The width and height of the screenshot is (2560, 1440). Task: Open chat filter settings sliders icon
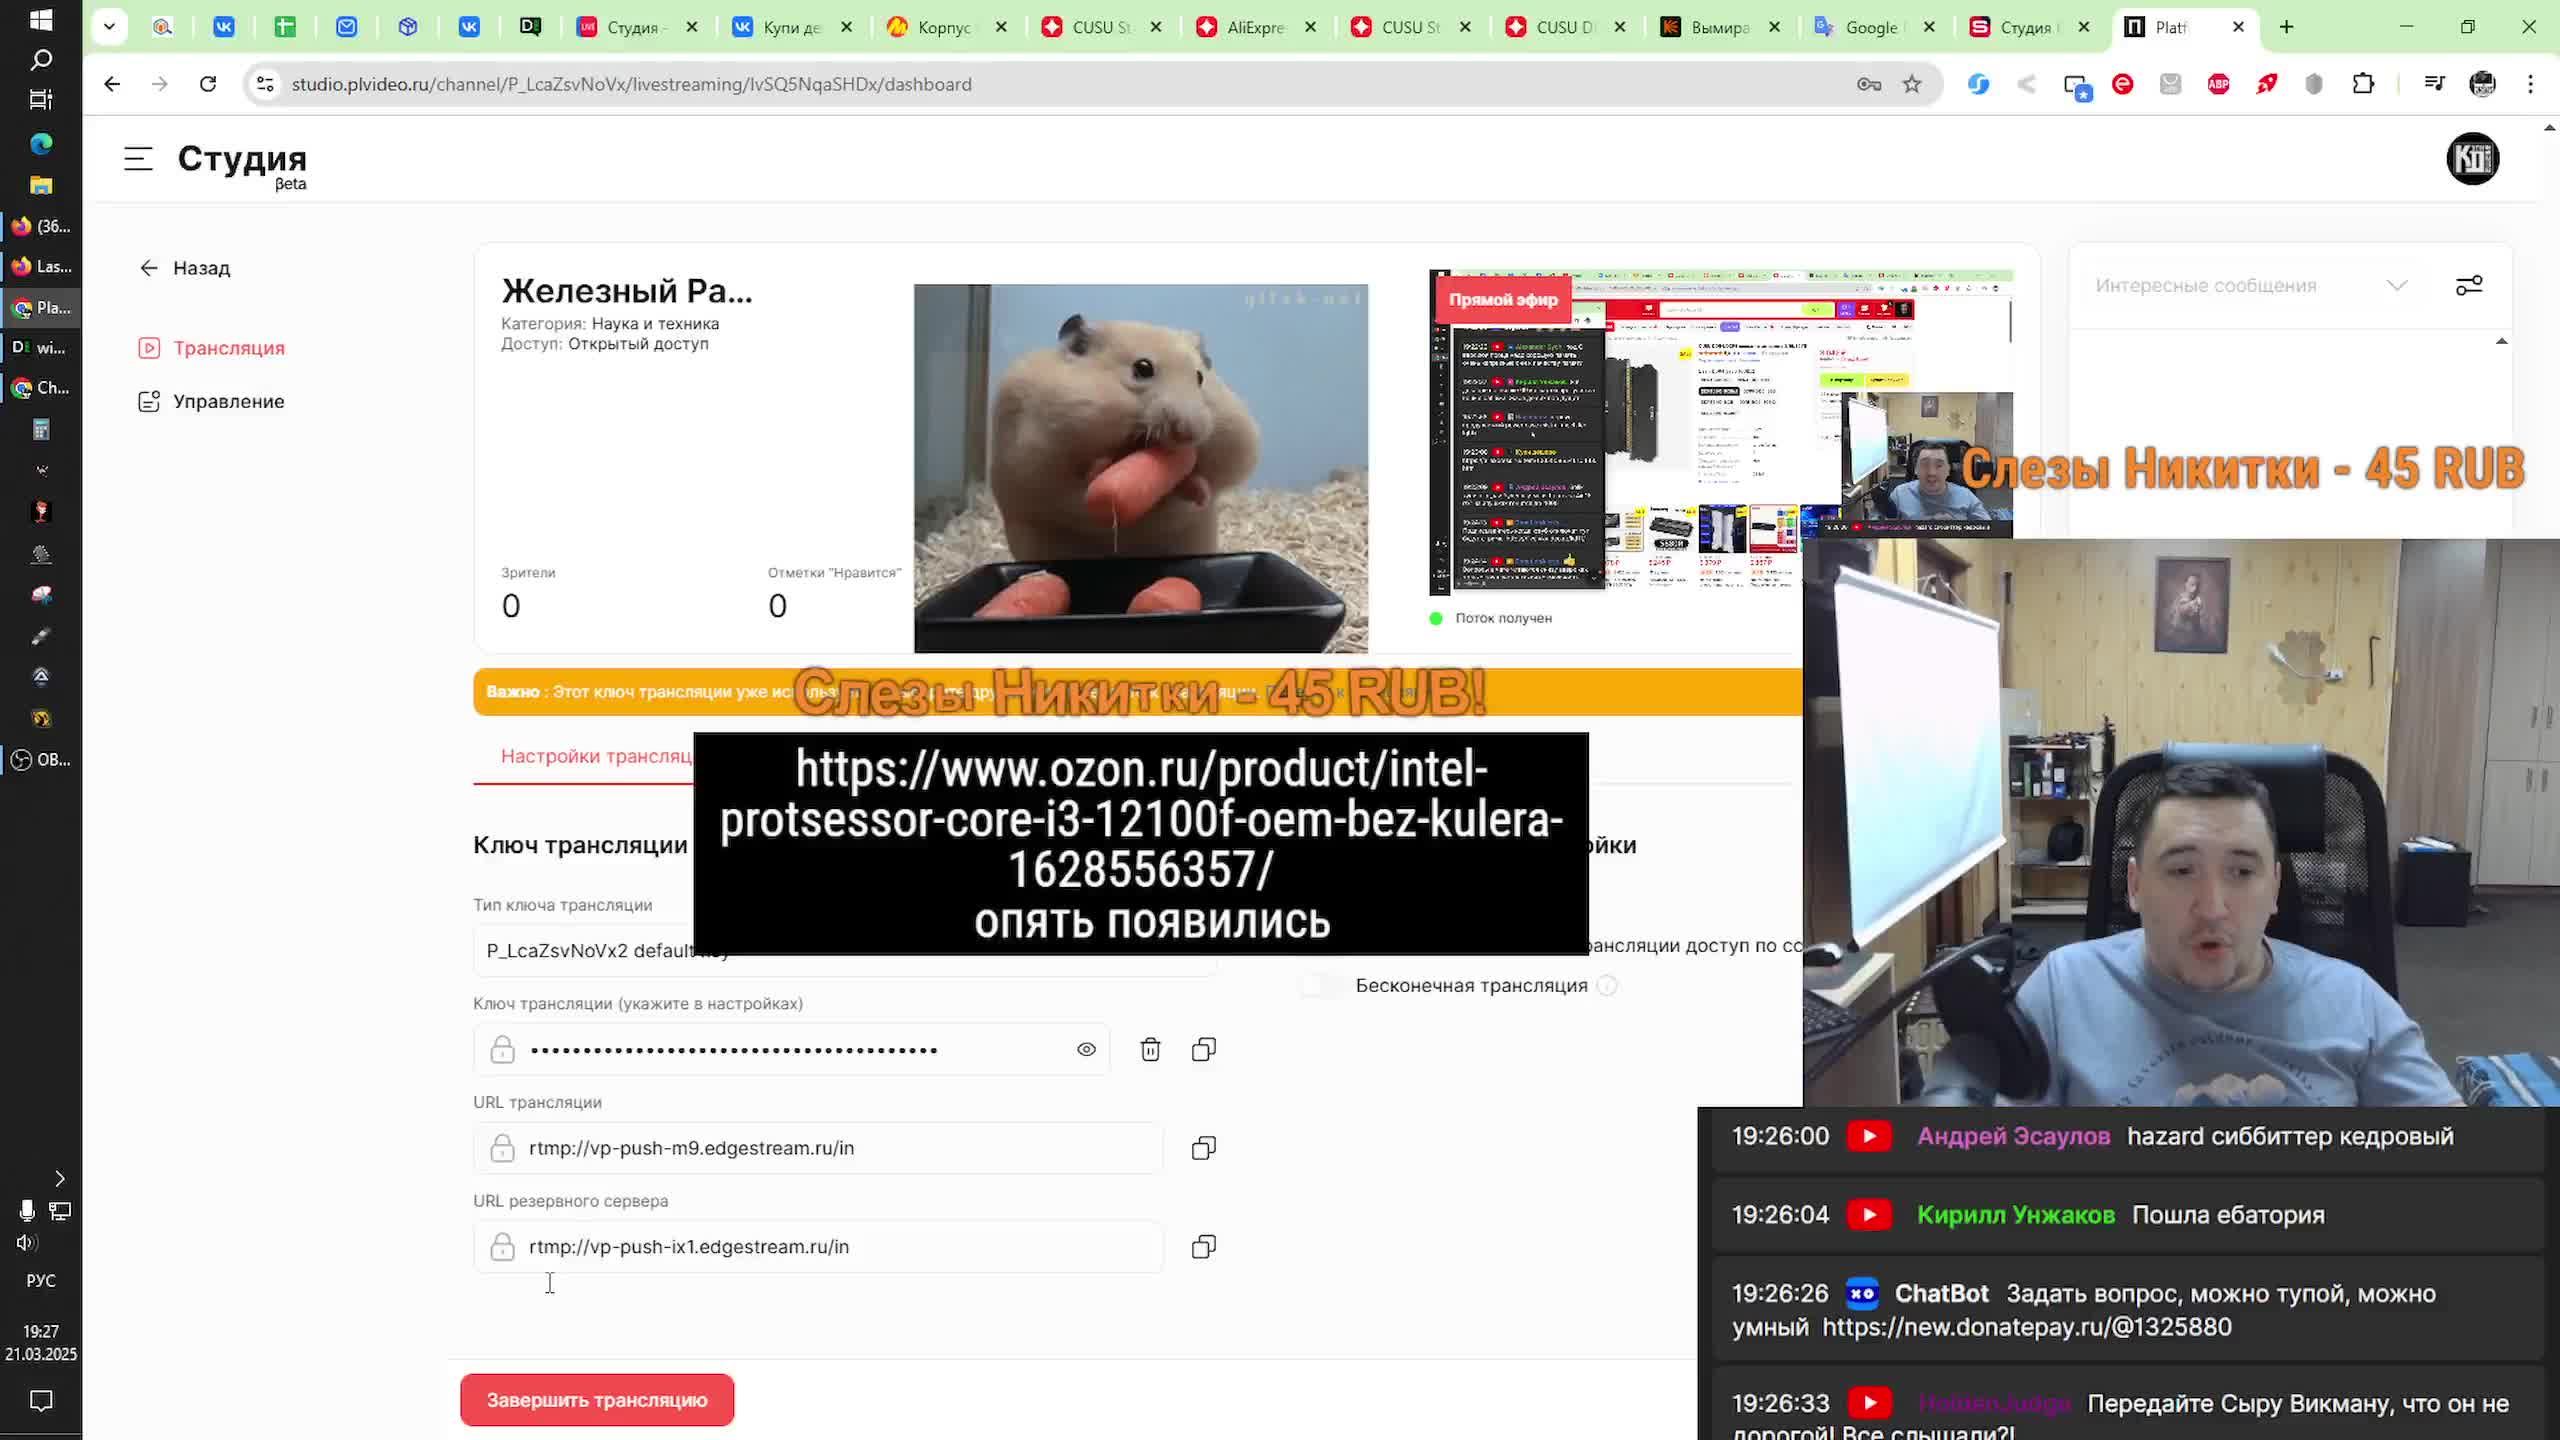point(2468,286)
